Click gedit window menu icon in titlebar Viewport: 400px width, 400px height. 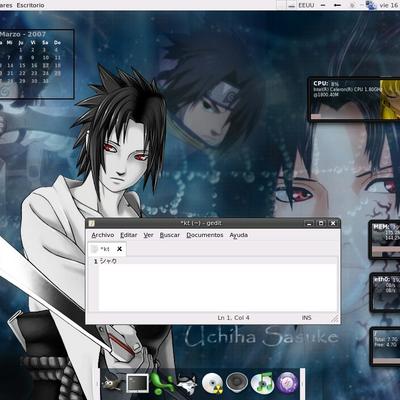(x=92, y=223)
